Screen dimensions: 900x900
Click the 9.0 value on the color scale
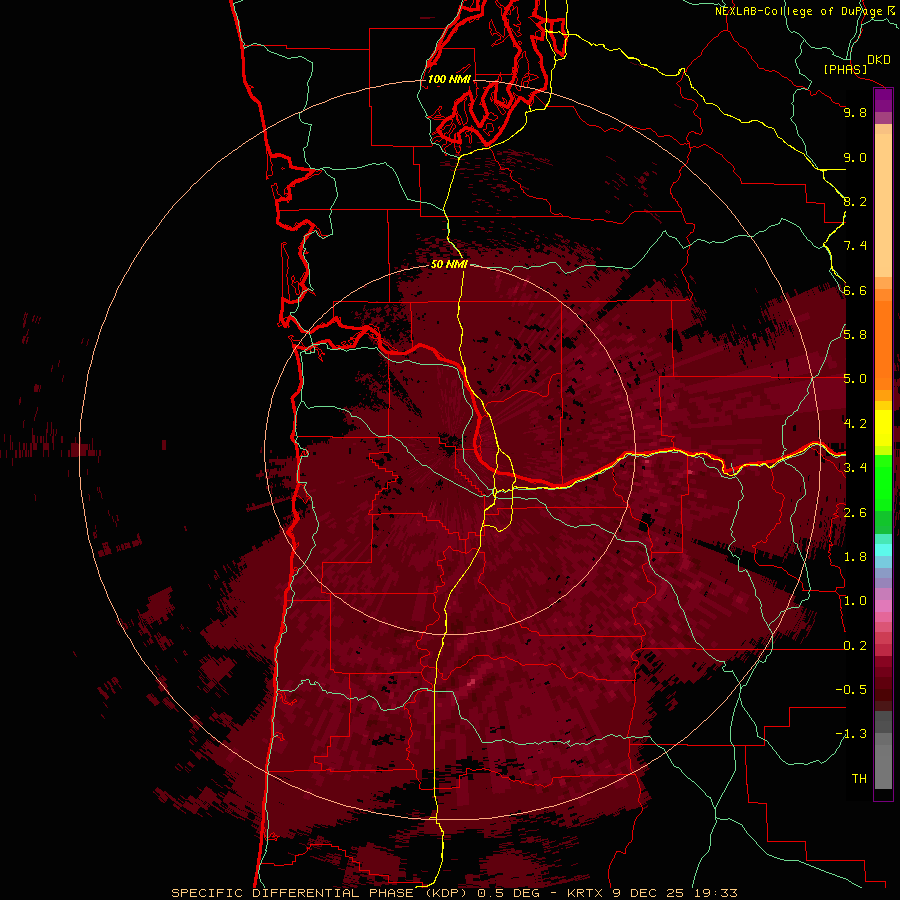point(855,157)
